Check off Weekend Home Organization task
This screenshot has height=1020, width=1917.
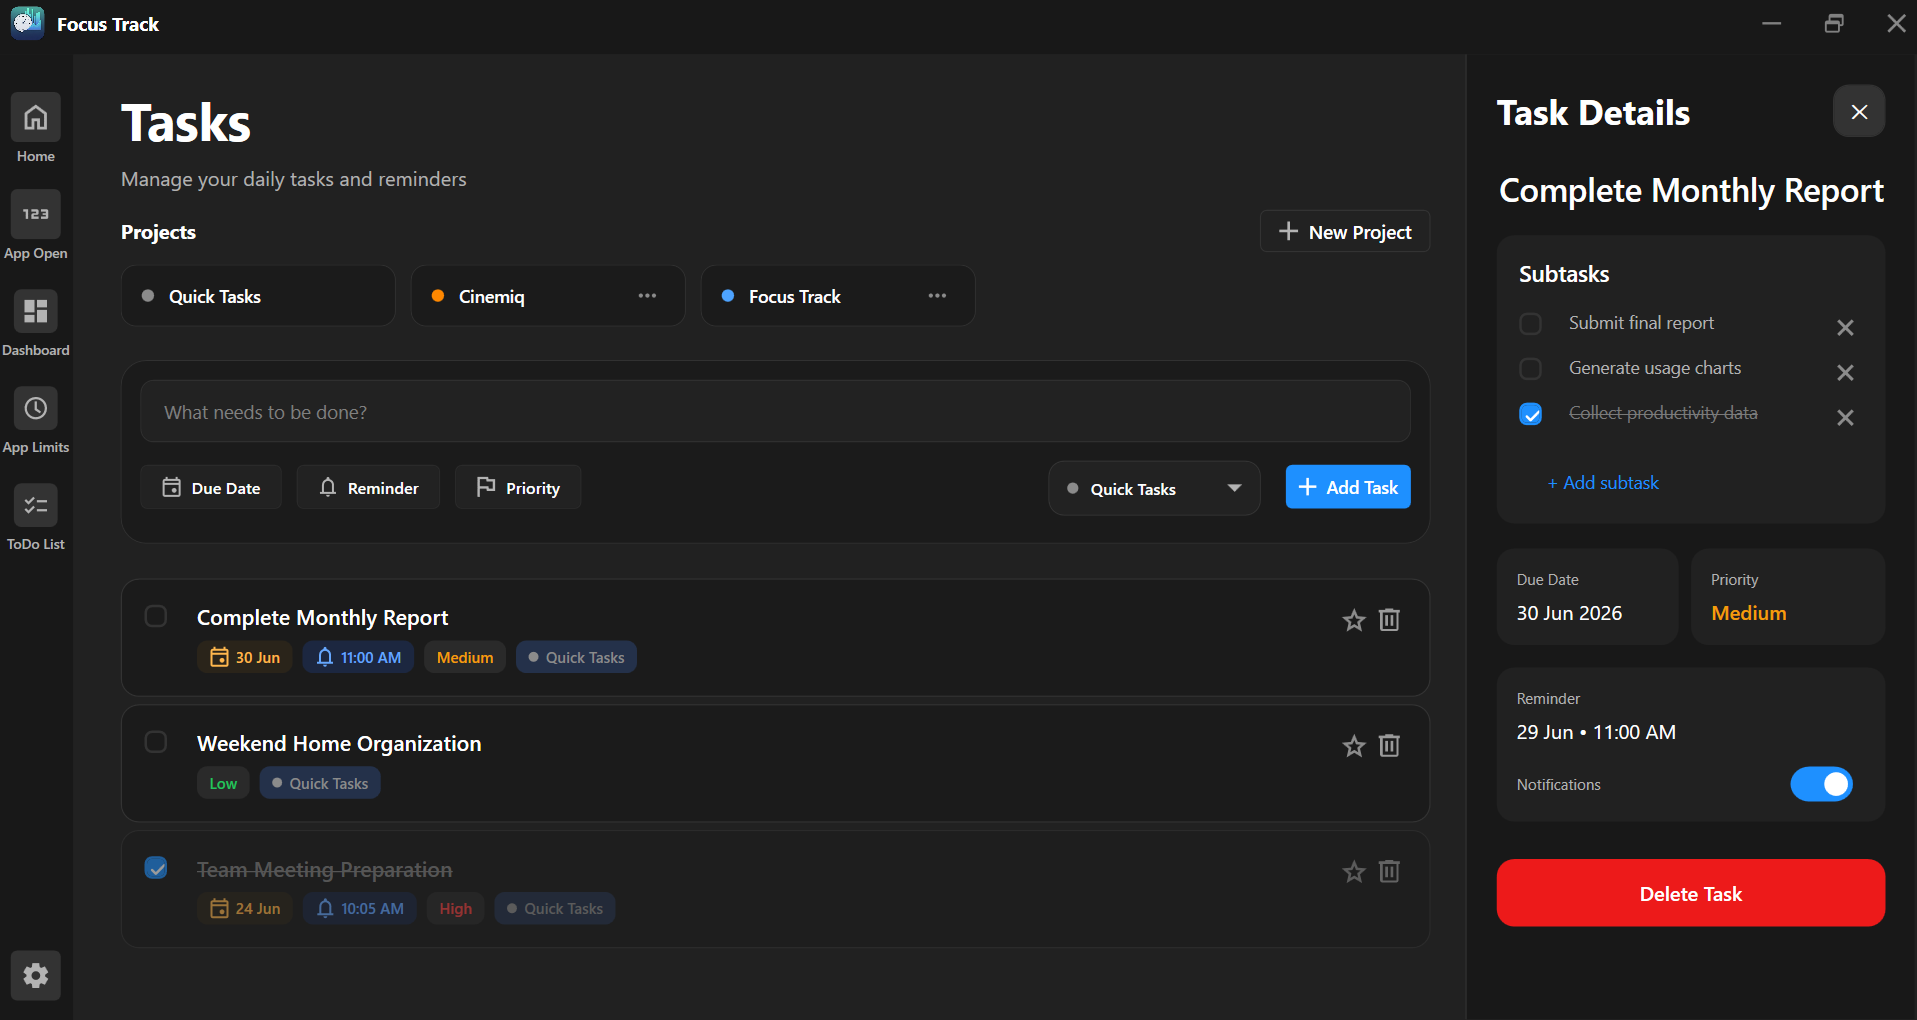[156, 742]
